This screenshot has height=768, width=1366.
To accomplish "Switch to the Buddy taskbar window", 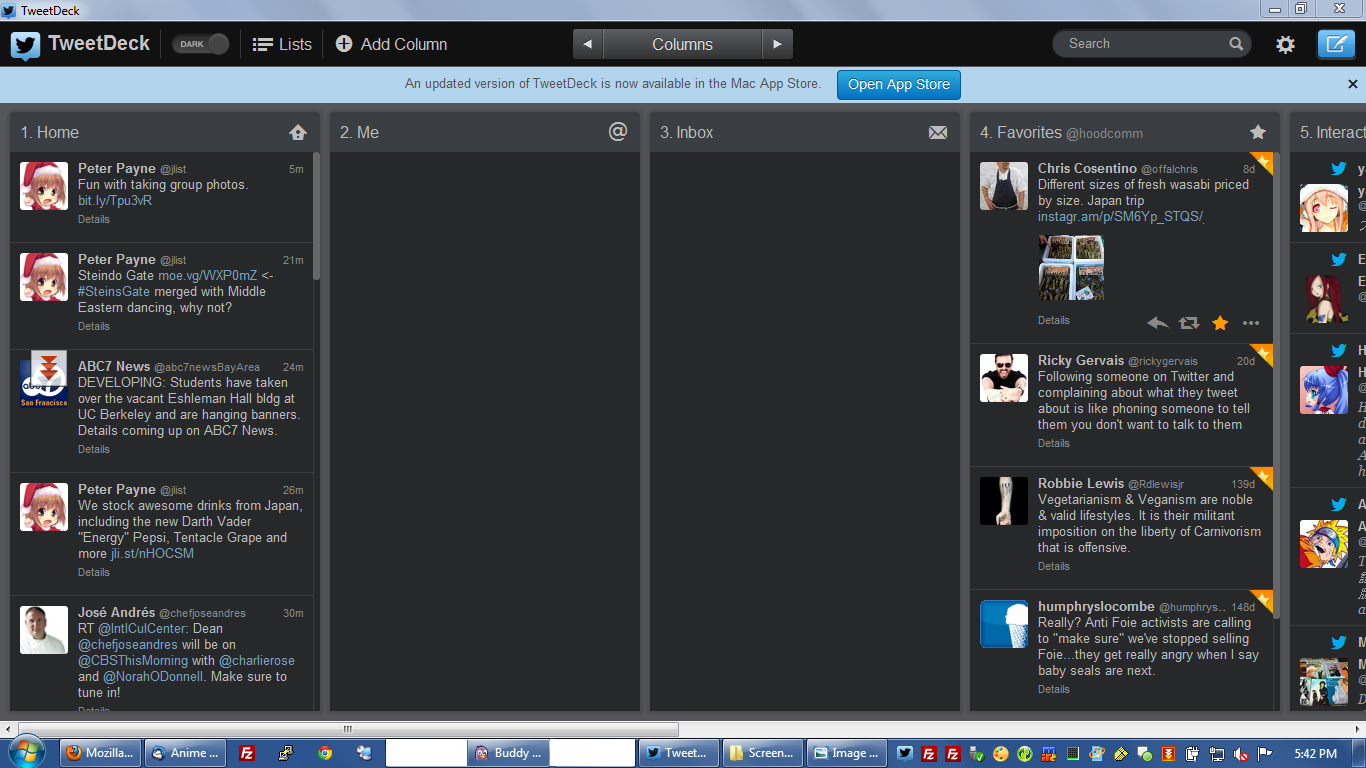I will 508,753.
